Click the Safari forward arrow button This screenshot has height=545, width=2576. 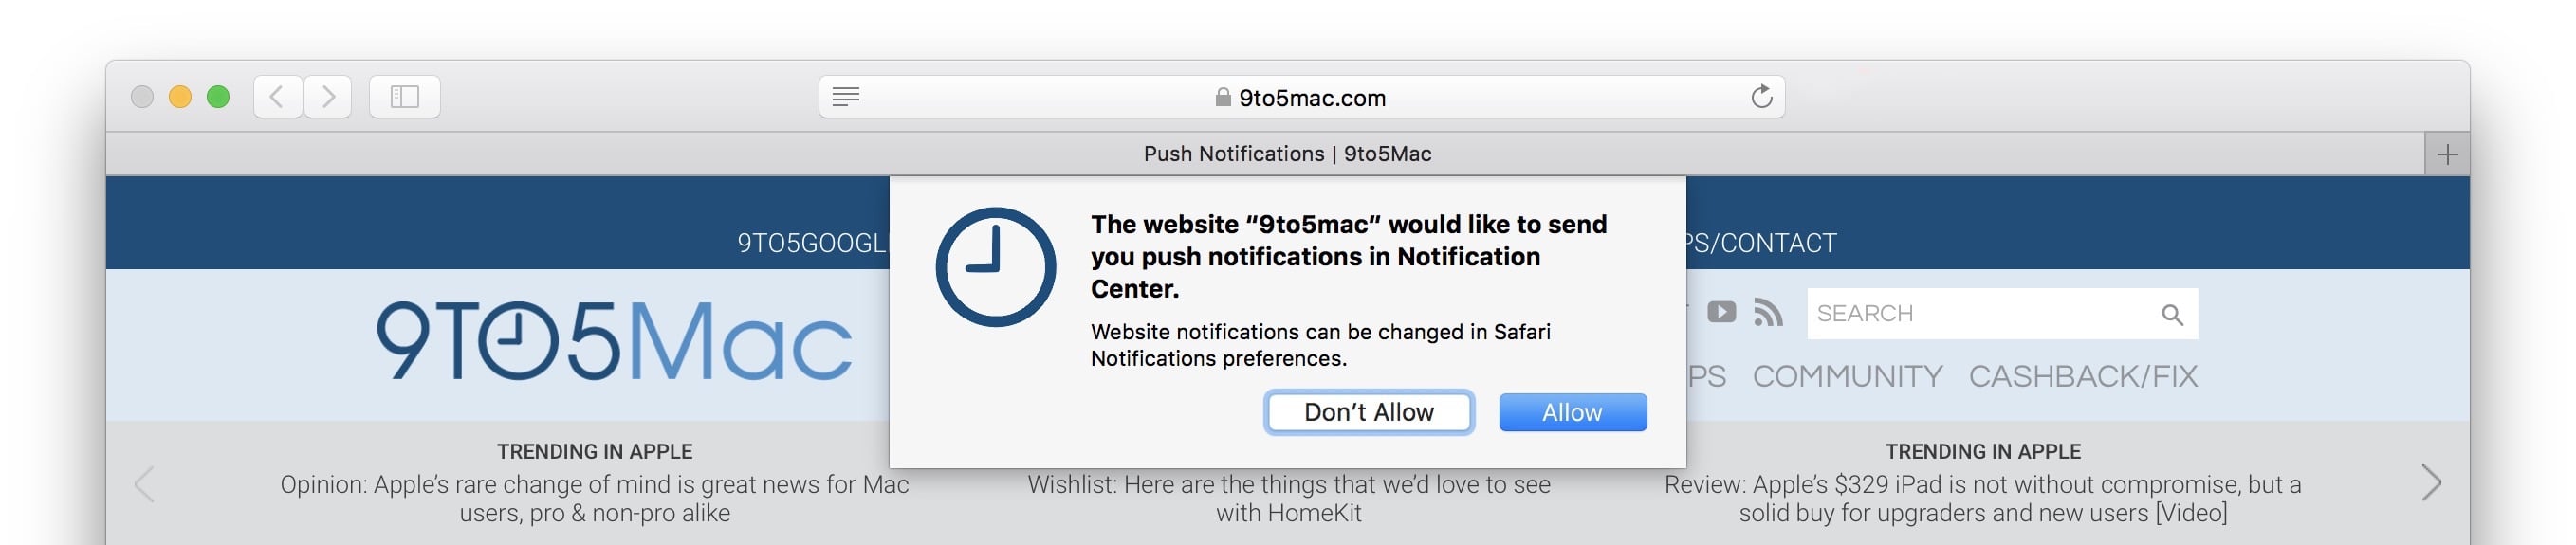click(328, 97)
